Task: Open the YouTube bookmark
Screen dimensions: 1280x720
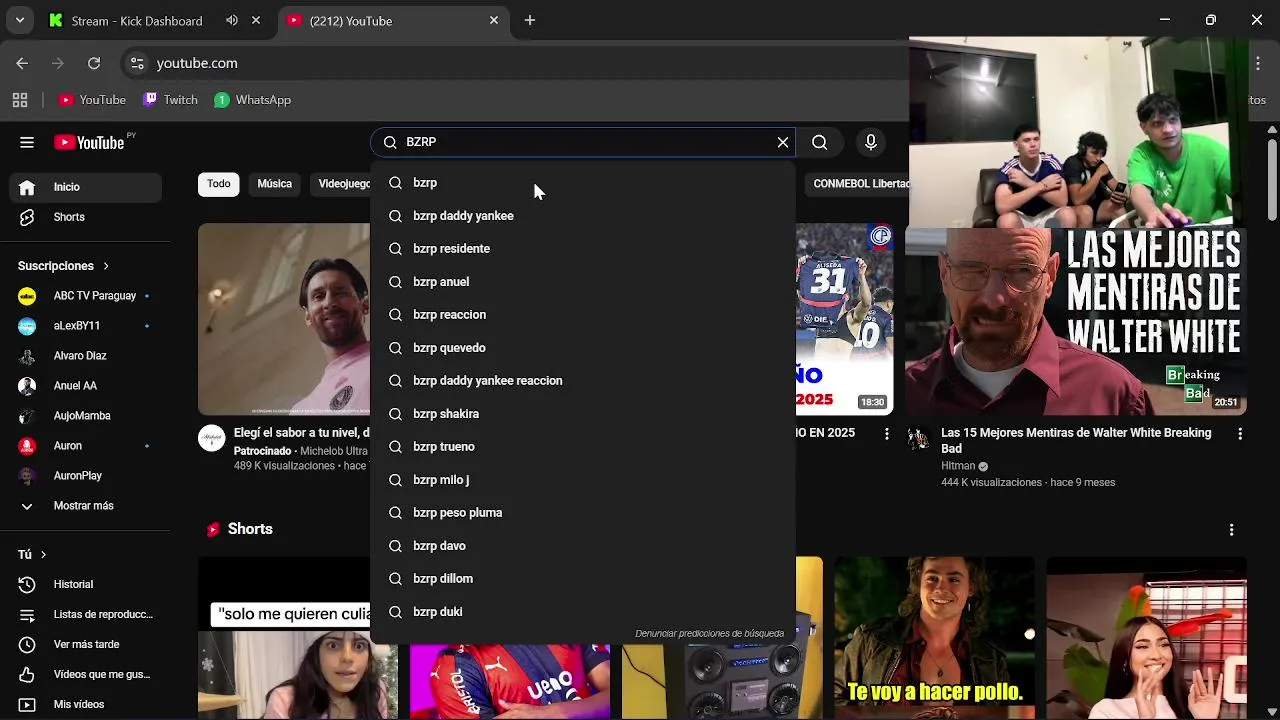Action: coord(92,100)
